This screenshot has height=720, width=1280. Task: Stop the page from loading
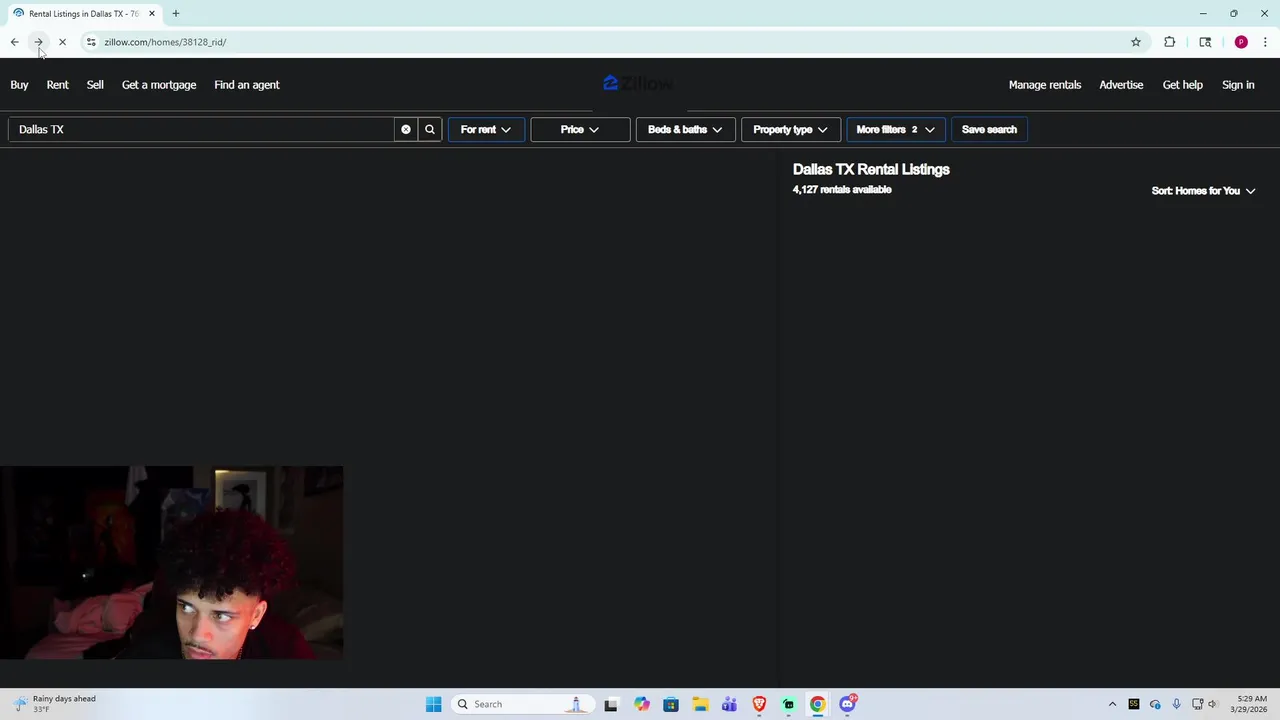[x=62, y=42]
